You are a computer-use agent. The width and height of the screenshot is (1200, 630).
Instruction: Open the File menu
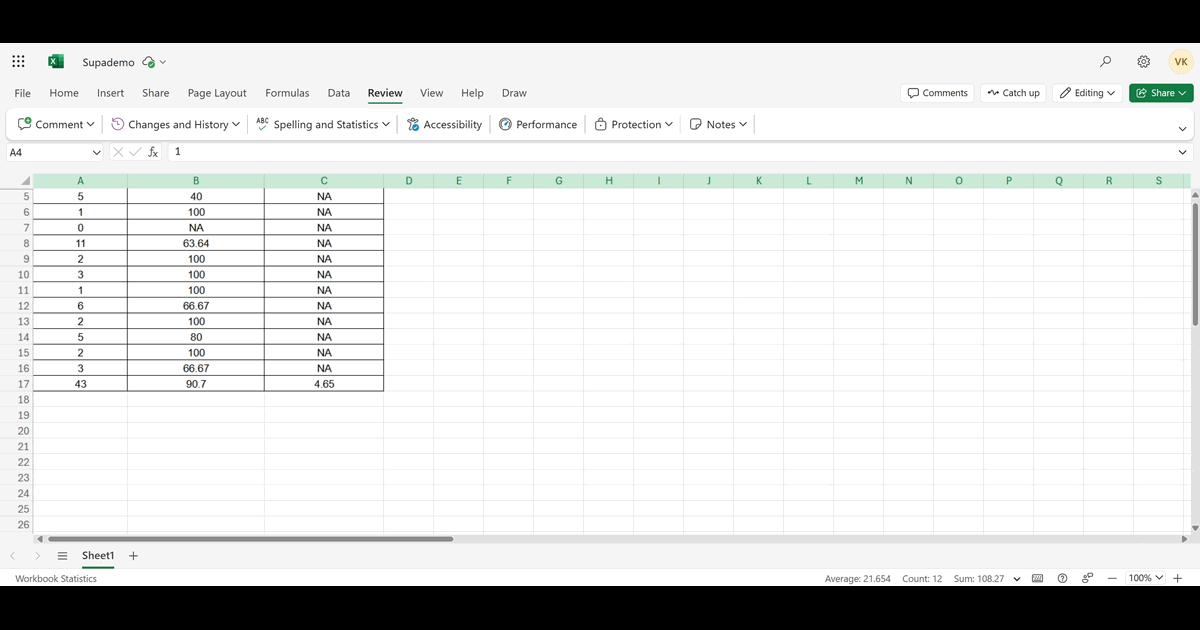point(23,93)
